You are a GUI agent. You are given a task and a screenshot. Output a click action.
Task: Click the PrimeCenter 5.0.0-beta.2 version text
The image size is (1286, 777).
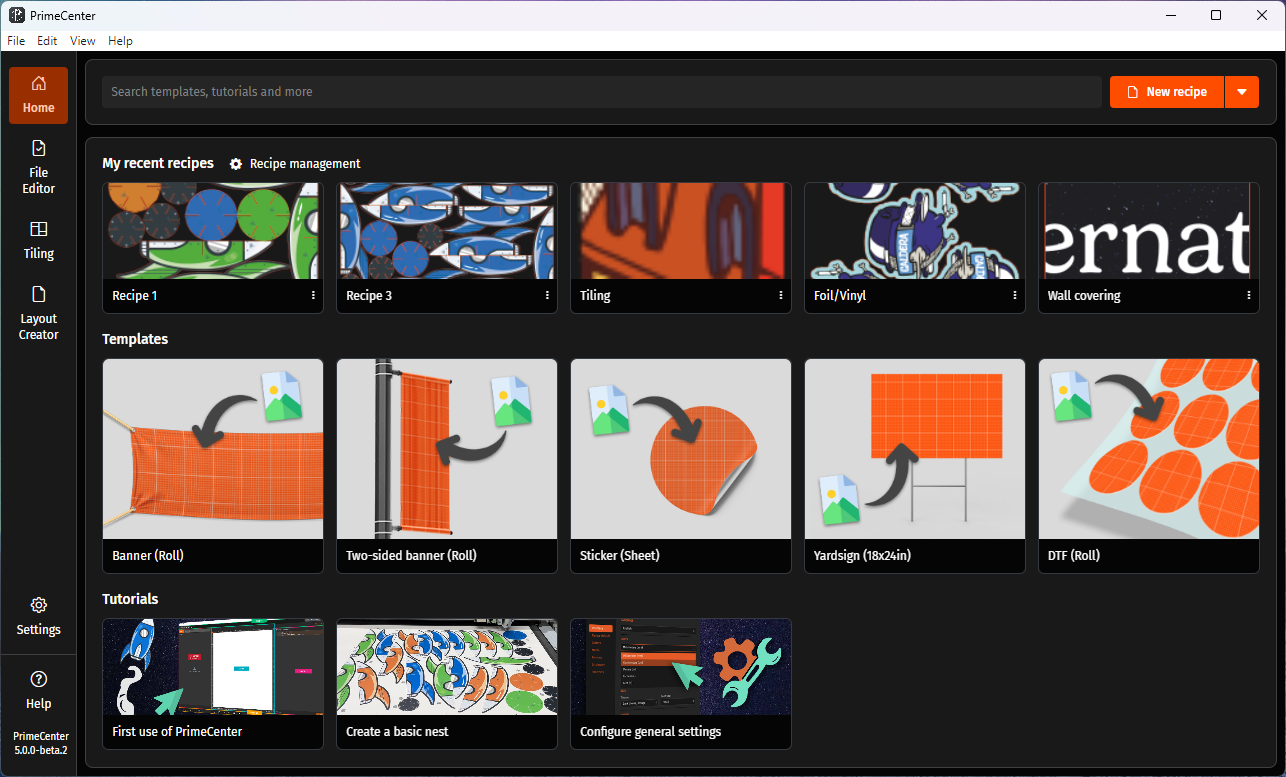[40, 743]
